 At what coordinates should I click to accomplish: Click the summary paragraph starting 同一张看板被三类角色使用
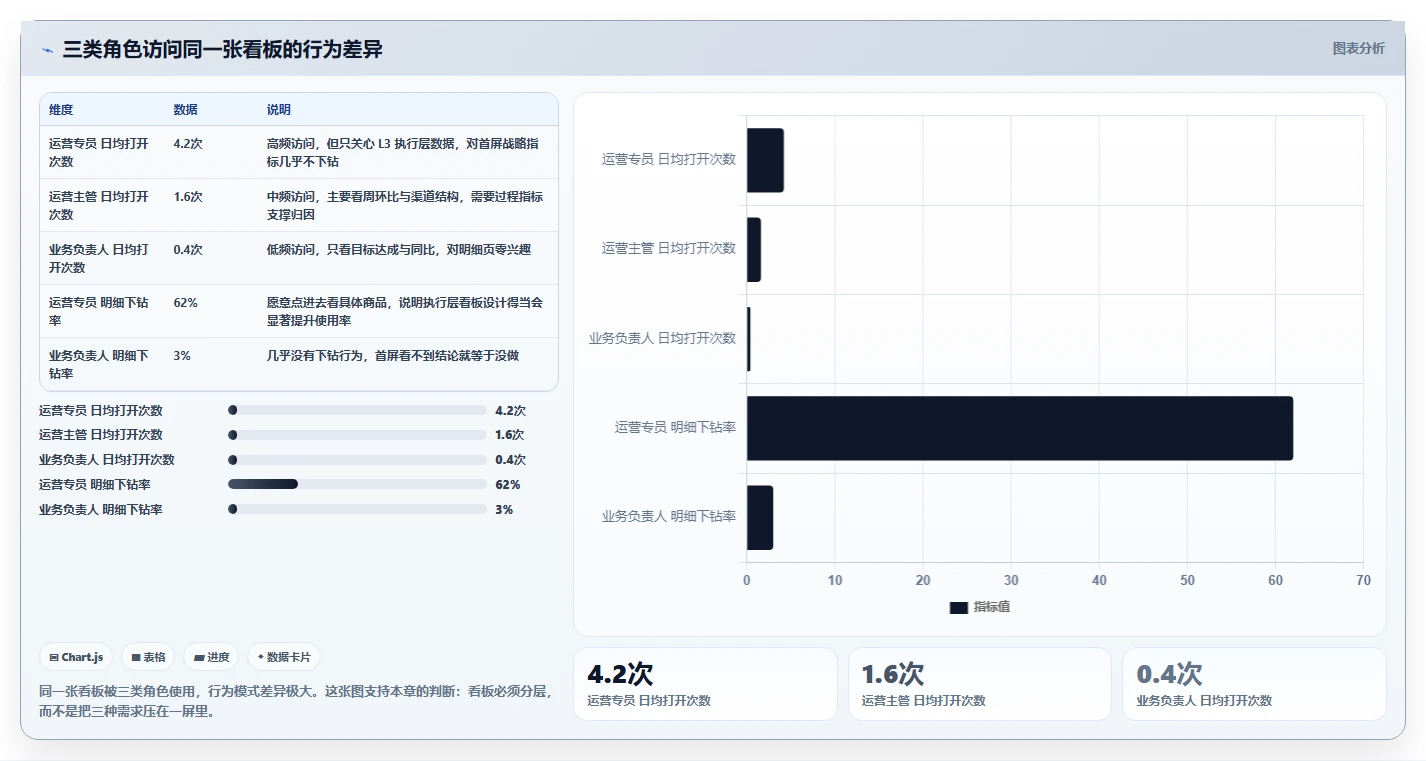pyautogui.click(x=295, y=702)
